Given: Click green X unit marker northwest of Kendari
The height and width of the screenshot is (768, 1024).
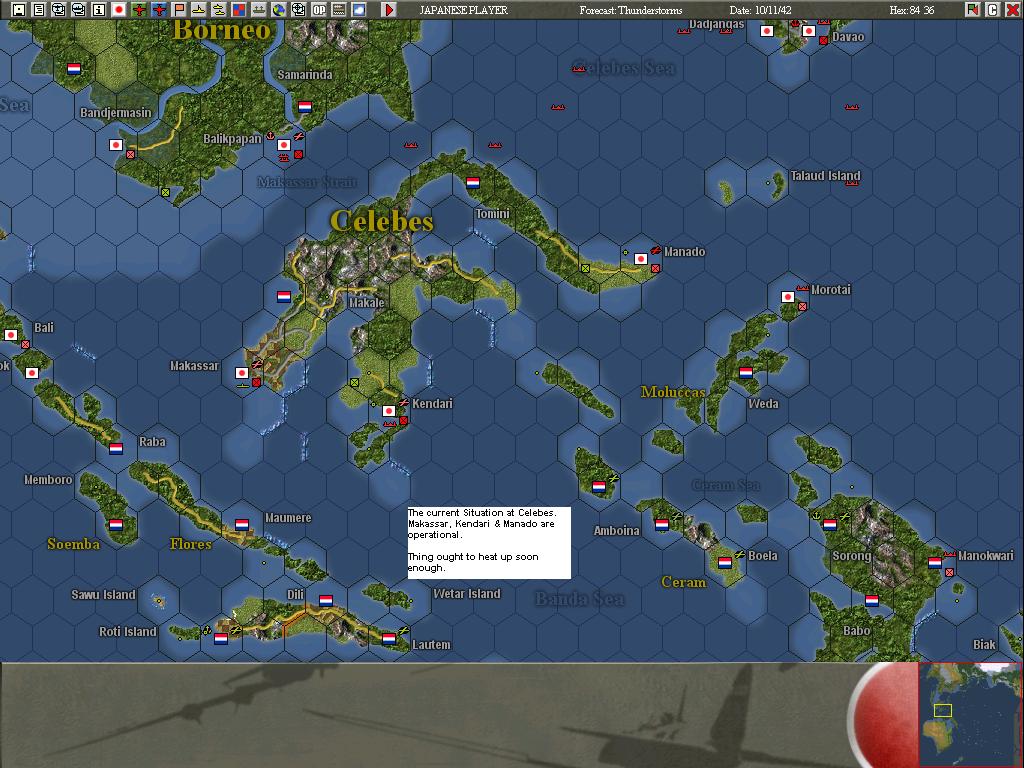Looking at the screenshot, I should 354,382.
